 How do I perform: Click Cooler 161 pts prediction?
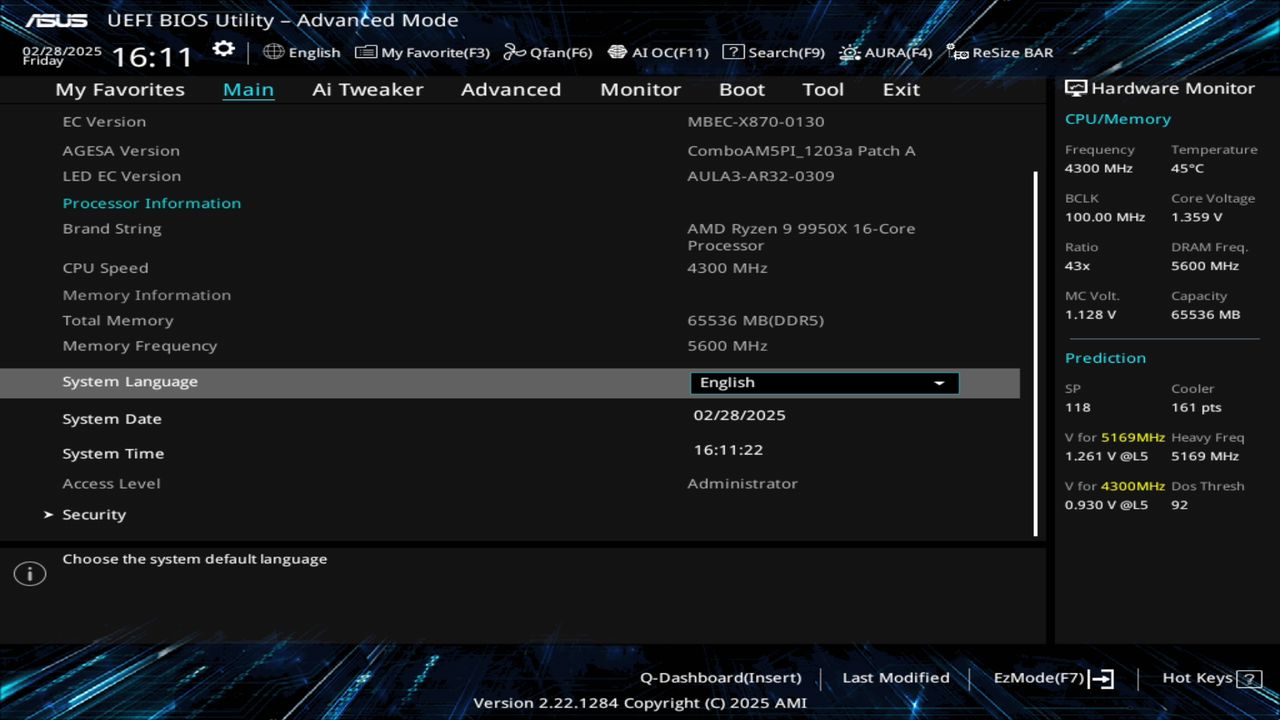tap(1196, 408)
